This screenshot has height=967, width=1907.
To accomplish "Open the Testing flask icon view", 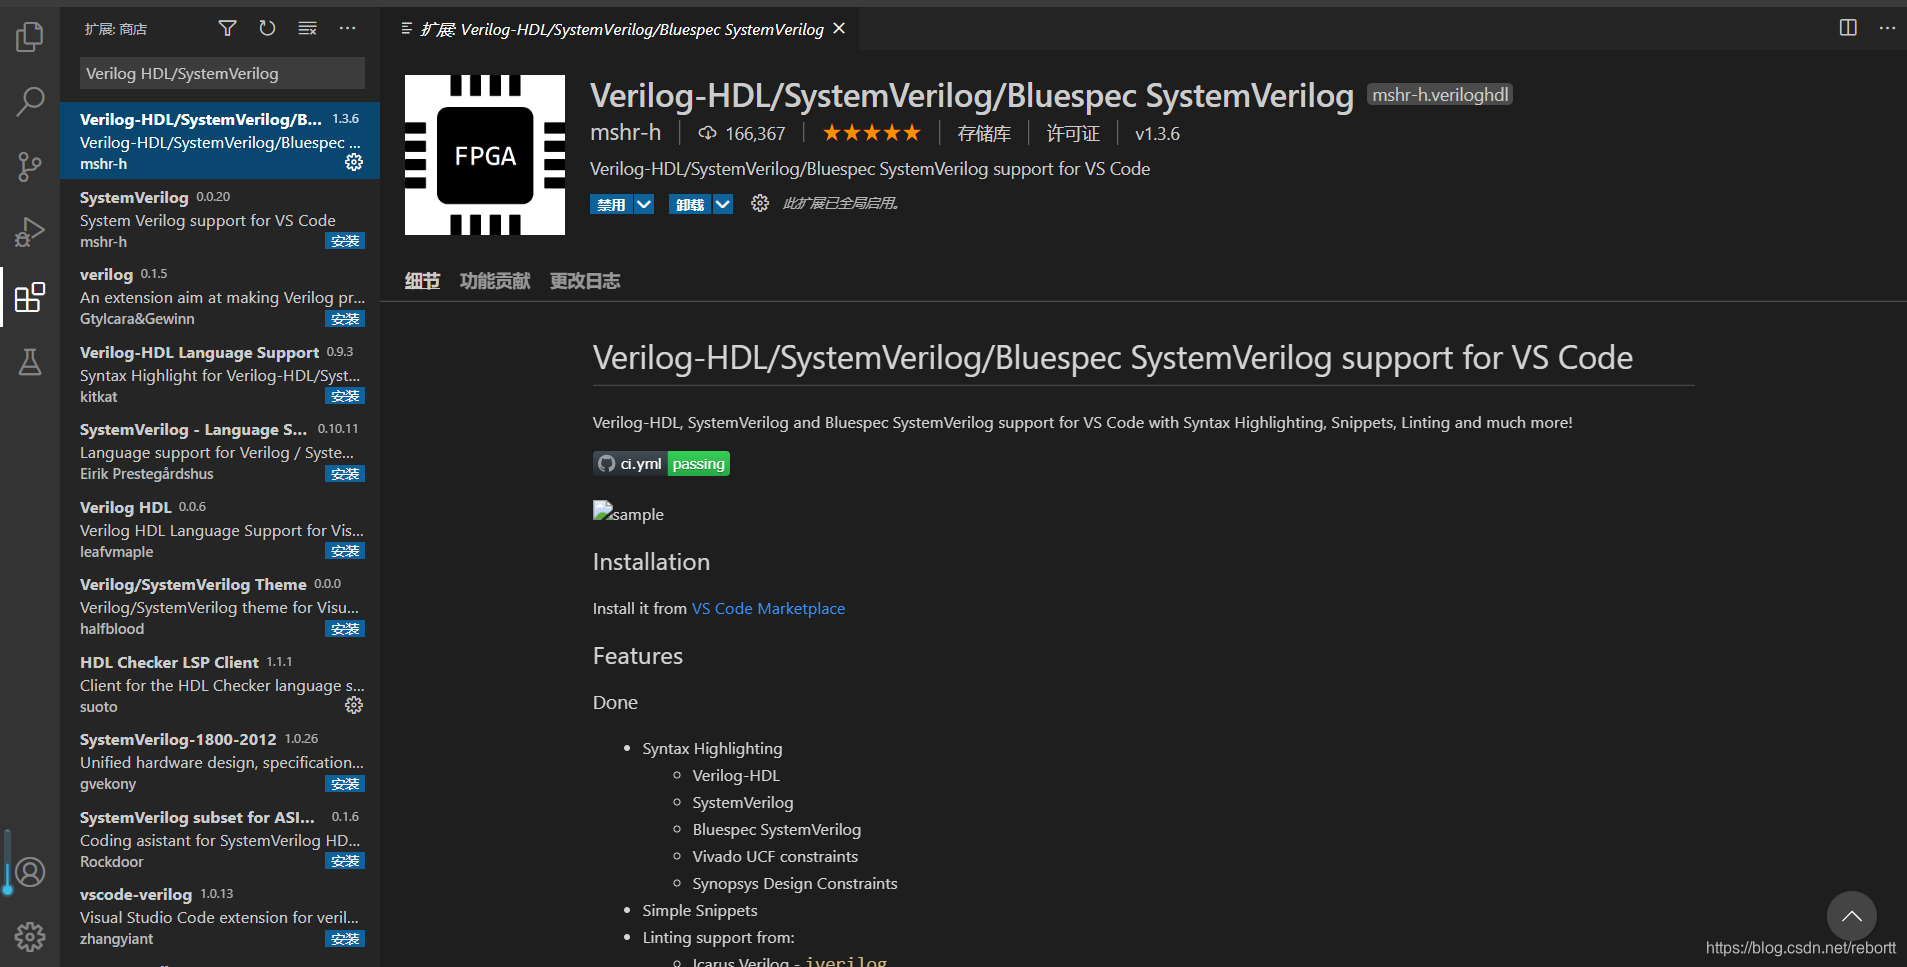I will pyautogui.click(x=30, y=362).
